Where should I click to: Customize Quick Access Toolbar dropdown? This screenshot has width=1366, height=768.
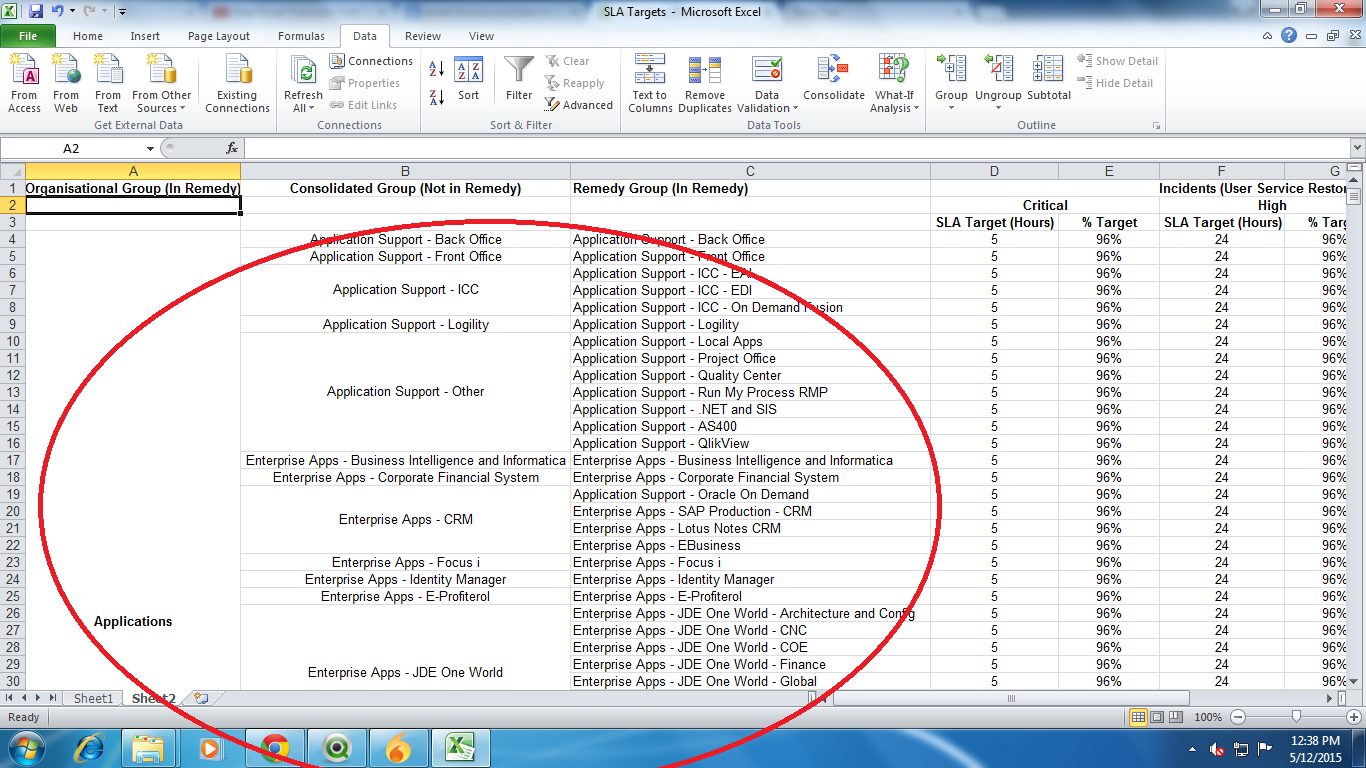[122, 12]
